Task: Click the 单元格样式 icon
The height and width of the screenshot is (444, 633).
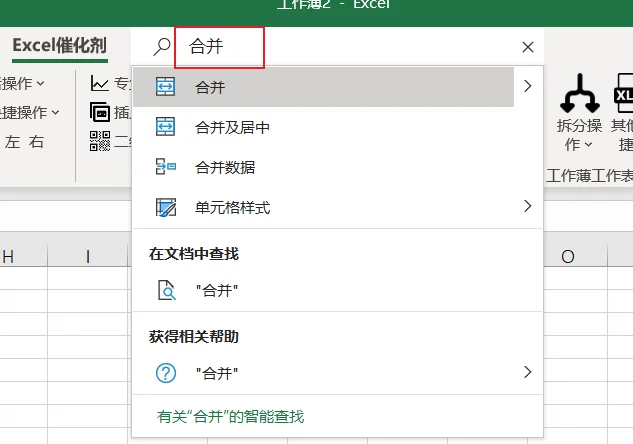Action: (x=166, y=207)
